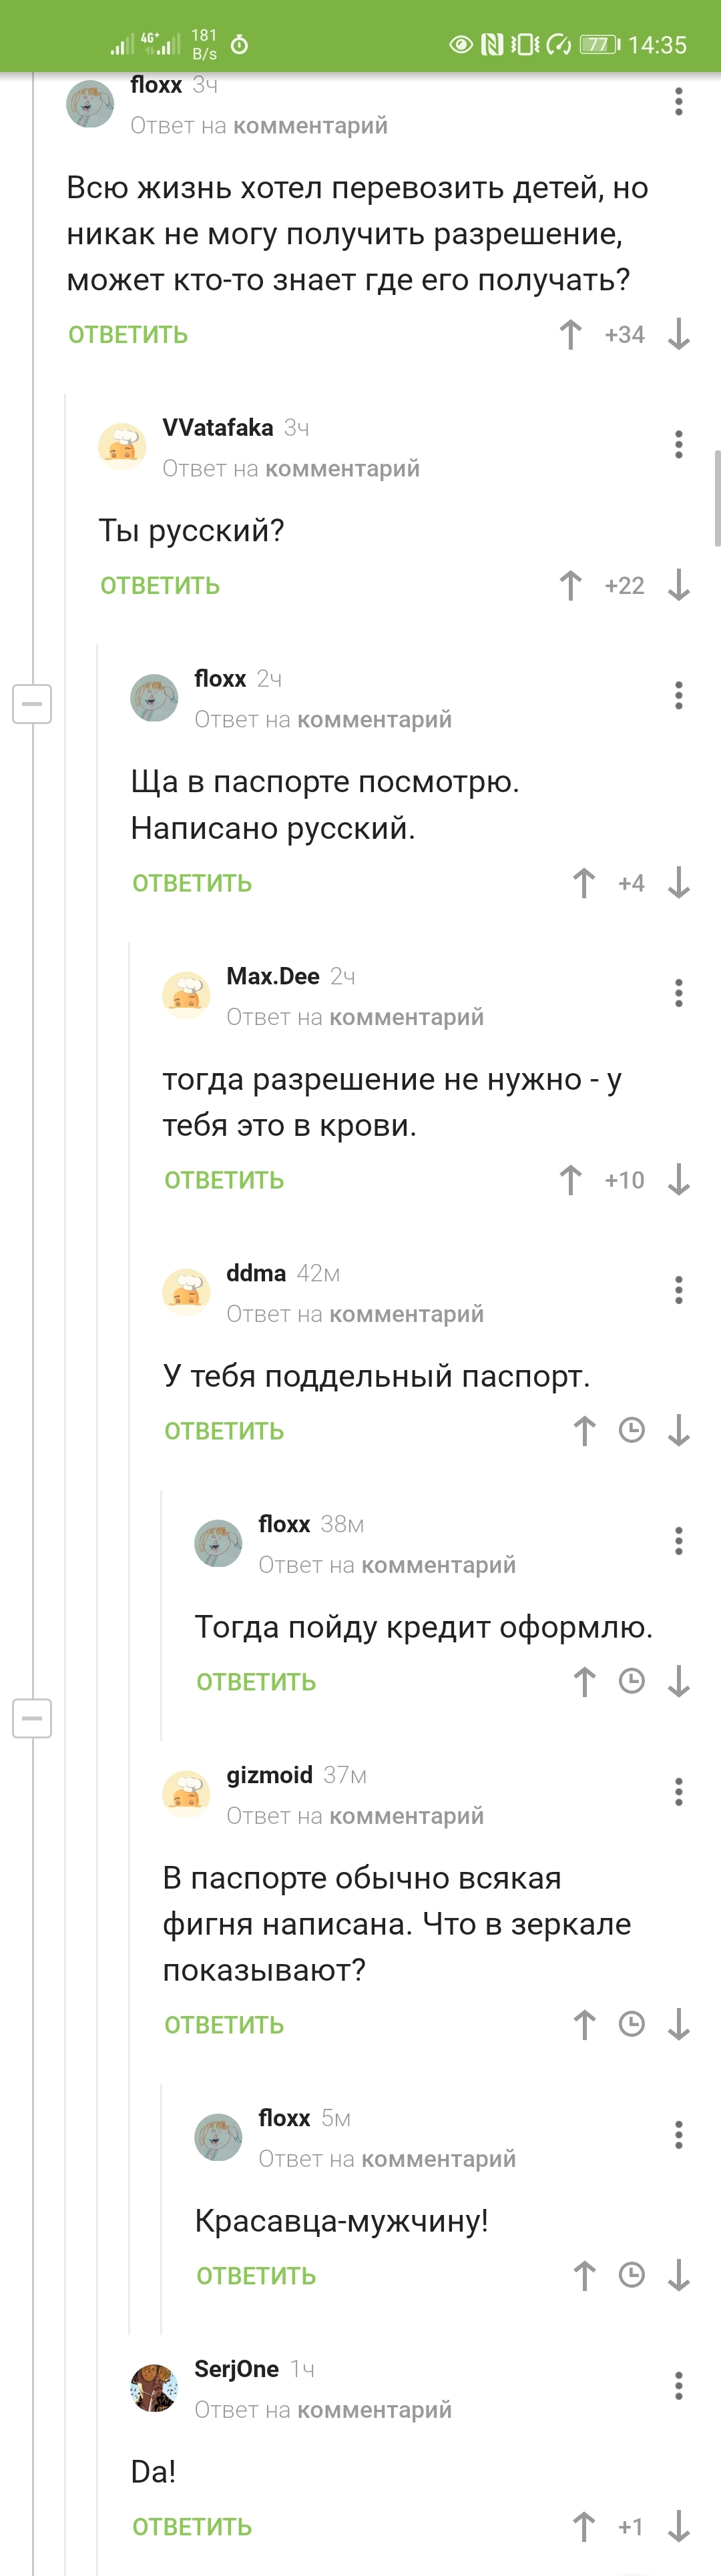Open three-dot menu on Max.Dee's comment

[679, 993]
